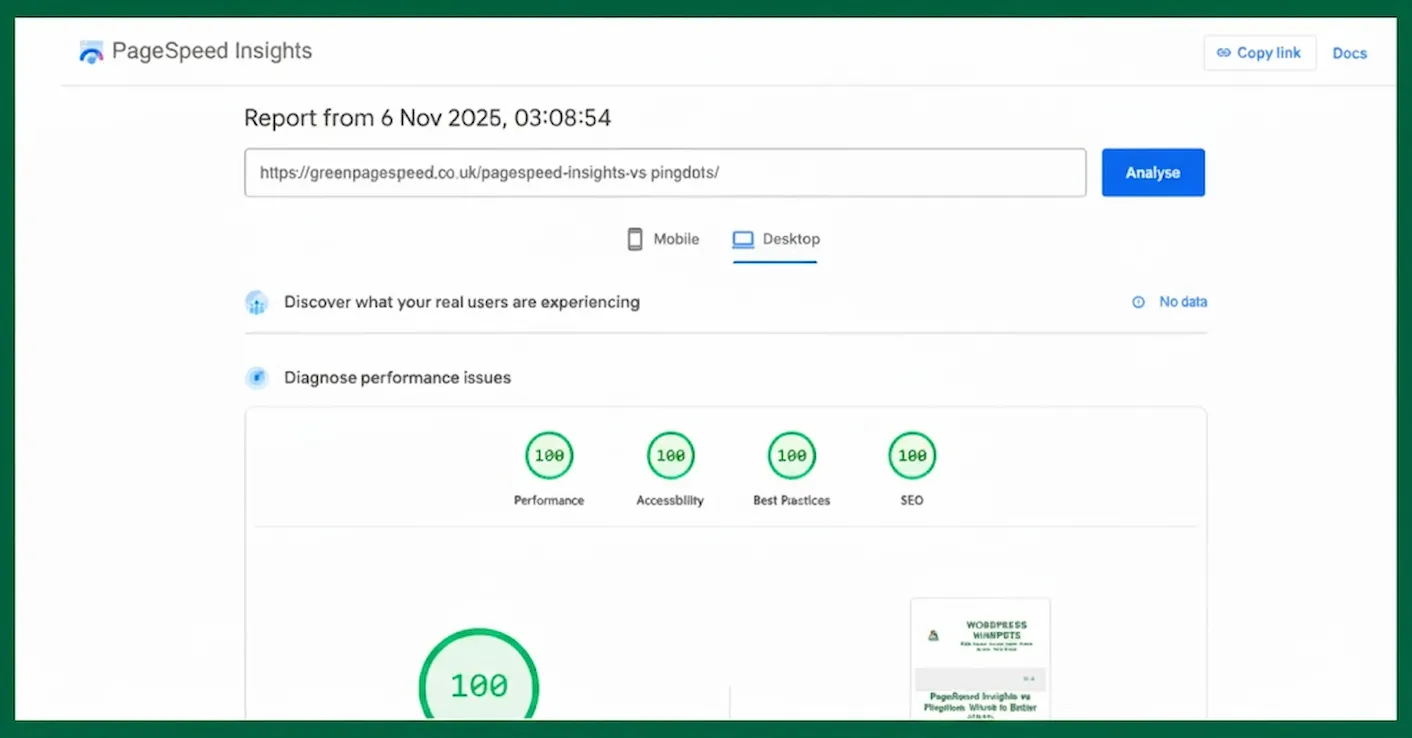Click the PageSpeed Insights logo icon

(x=91, y=52)
